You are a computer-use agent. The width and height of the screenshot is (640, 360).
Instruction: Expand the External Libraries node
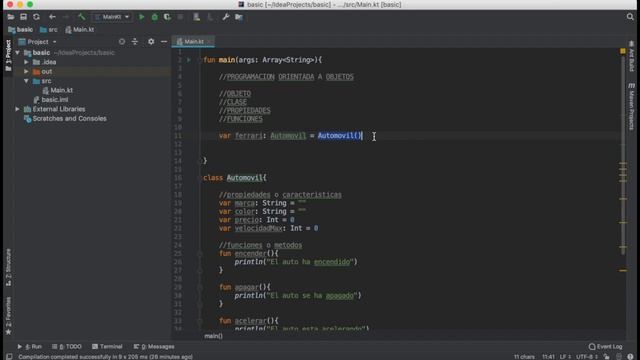pos(18,109)
